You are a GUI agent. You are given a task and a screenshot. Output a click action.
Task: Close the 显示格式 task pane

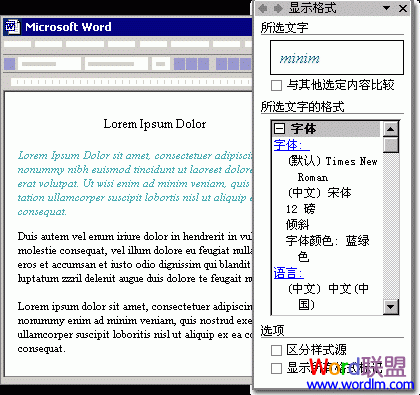[x=403, y=8]
